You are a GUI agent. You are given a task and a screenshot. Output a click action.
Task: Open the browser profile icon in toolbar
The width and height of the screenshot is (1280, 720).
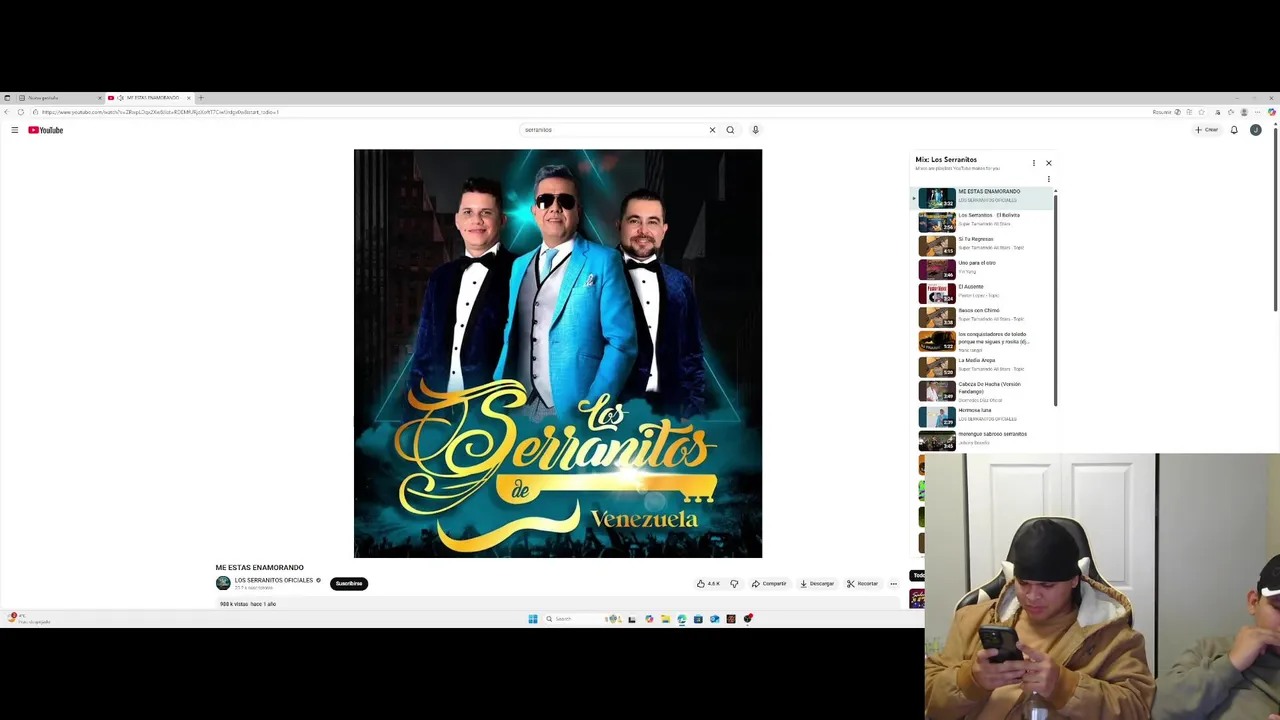pyautogui.click(x=1244, y=112)
